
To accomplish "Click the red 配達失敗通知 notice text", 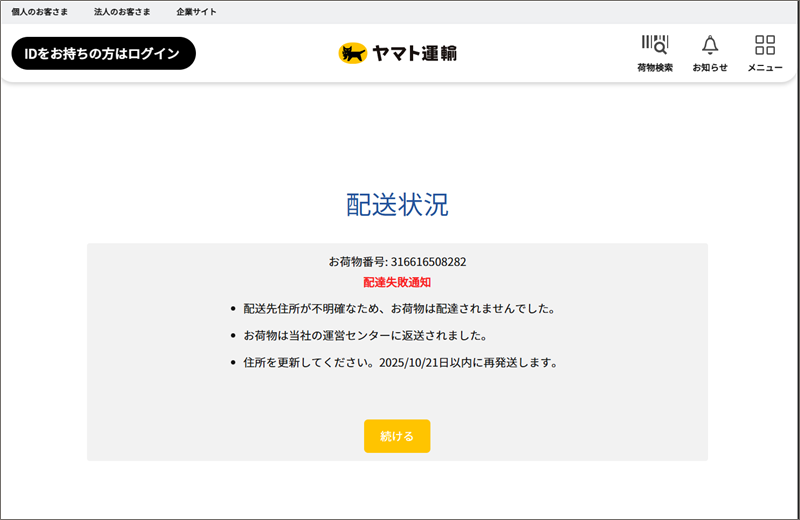I will click(397, 283).
